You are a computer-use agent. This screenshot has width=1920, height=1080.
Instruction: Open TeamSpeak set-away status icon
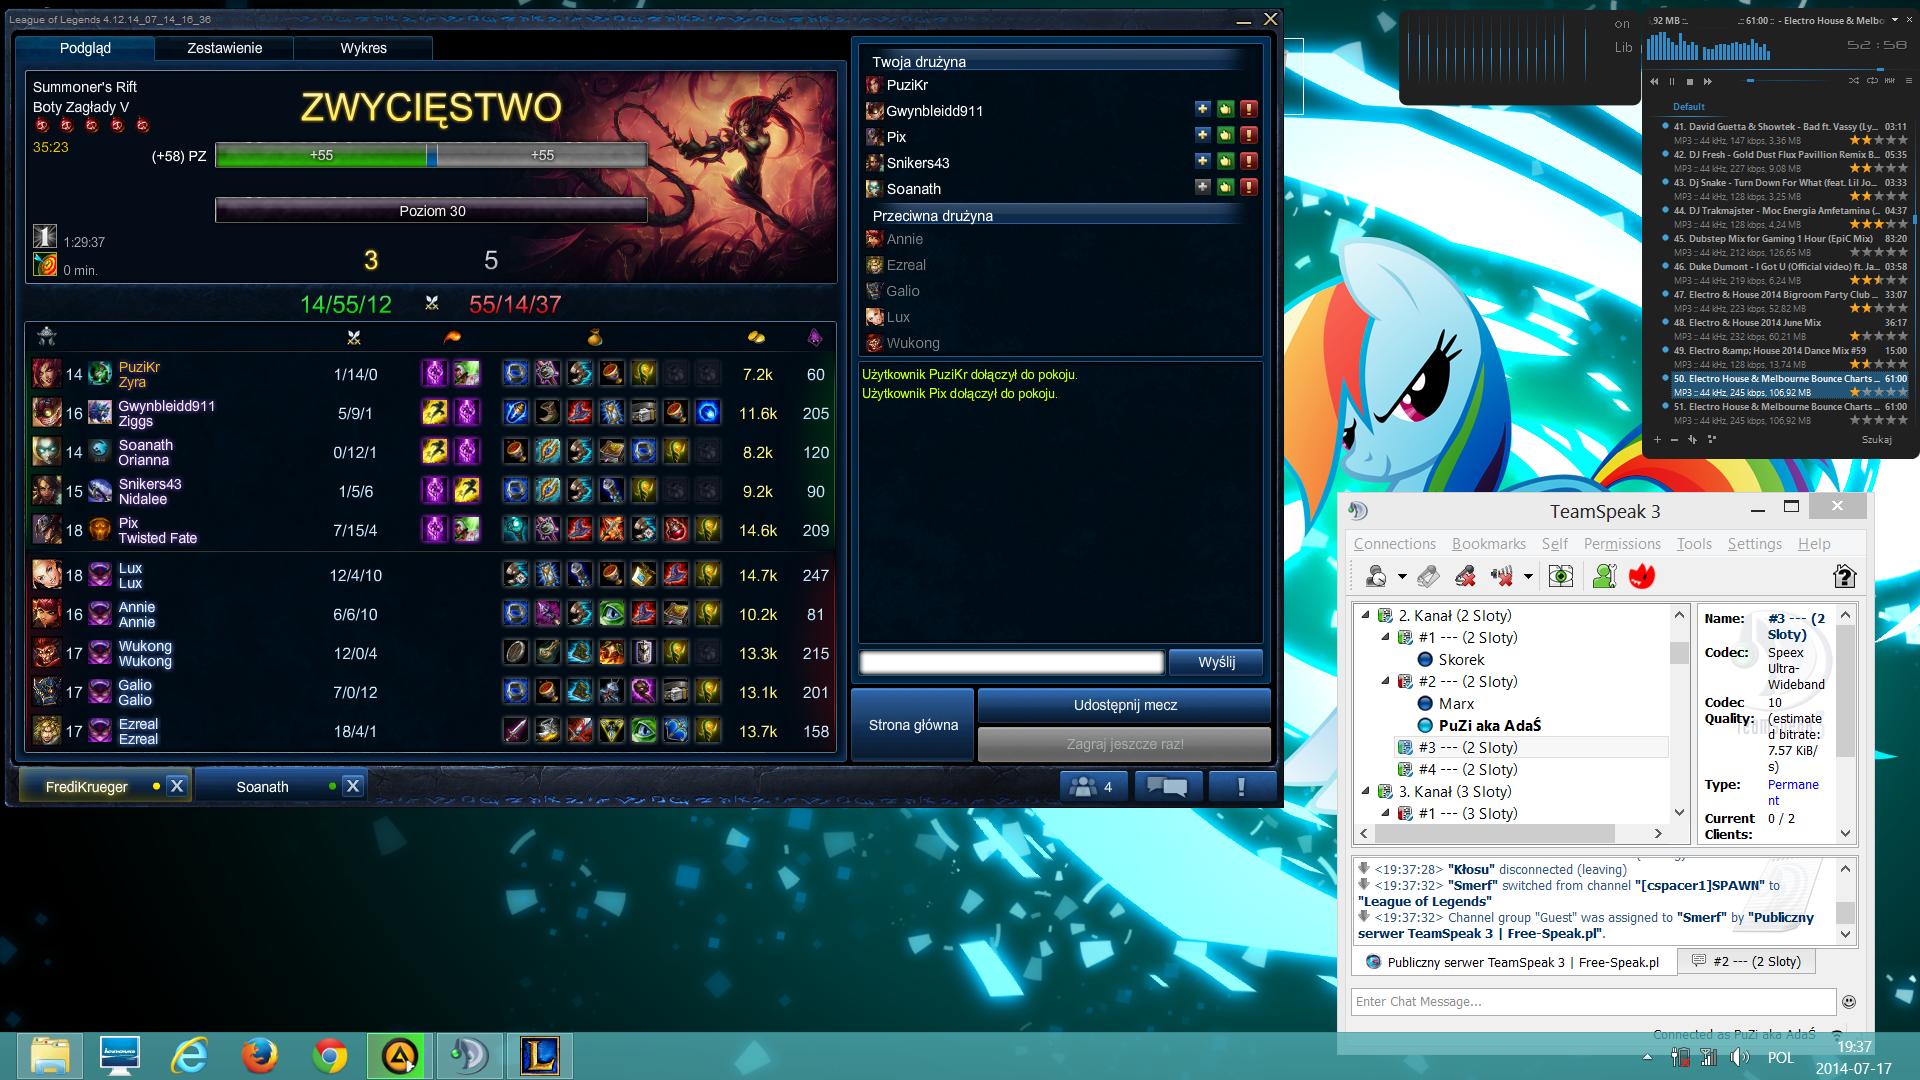[1376, 576]
